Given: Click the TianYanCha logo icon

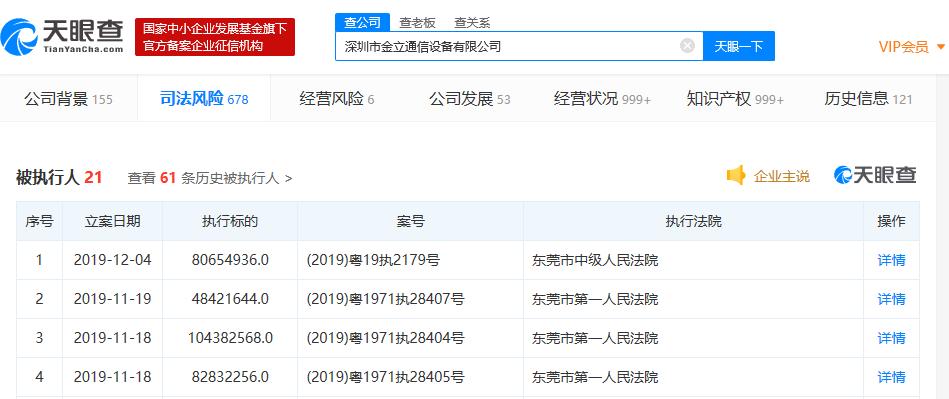Looking at the screenshot, I should (19, 36).
